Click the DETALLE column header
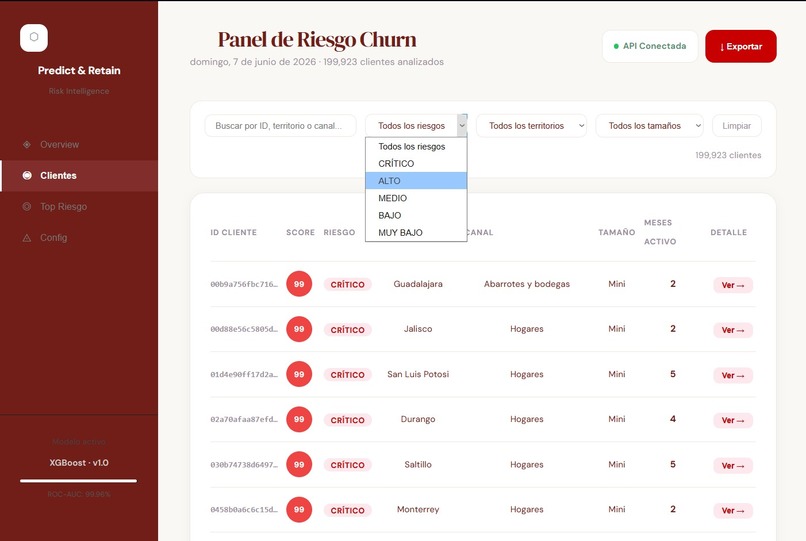Screen dimensions: 806x541 [728, 232]
